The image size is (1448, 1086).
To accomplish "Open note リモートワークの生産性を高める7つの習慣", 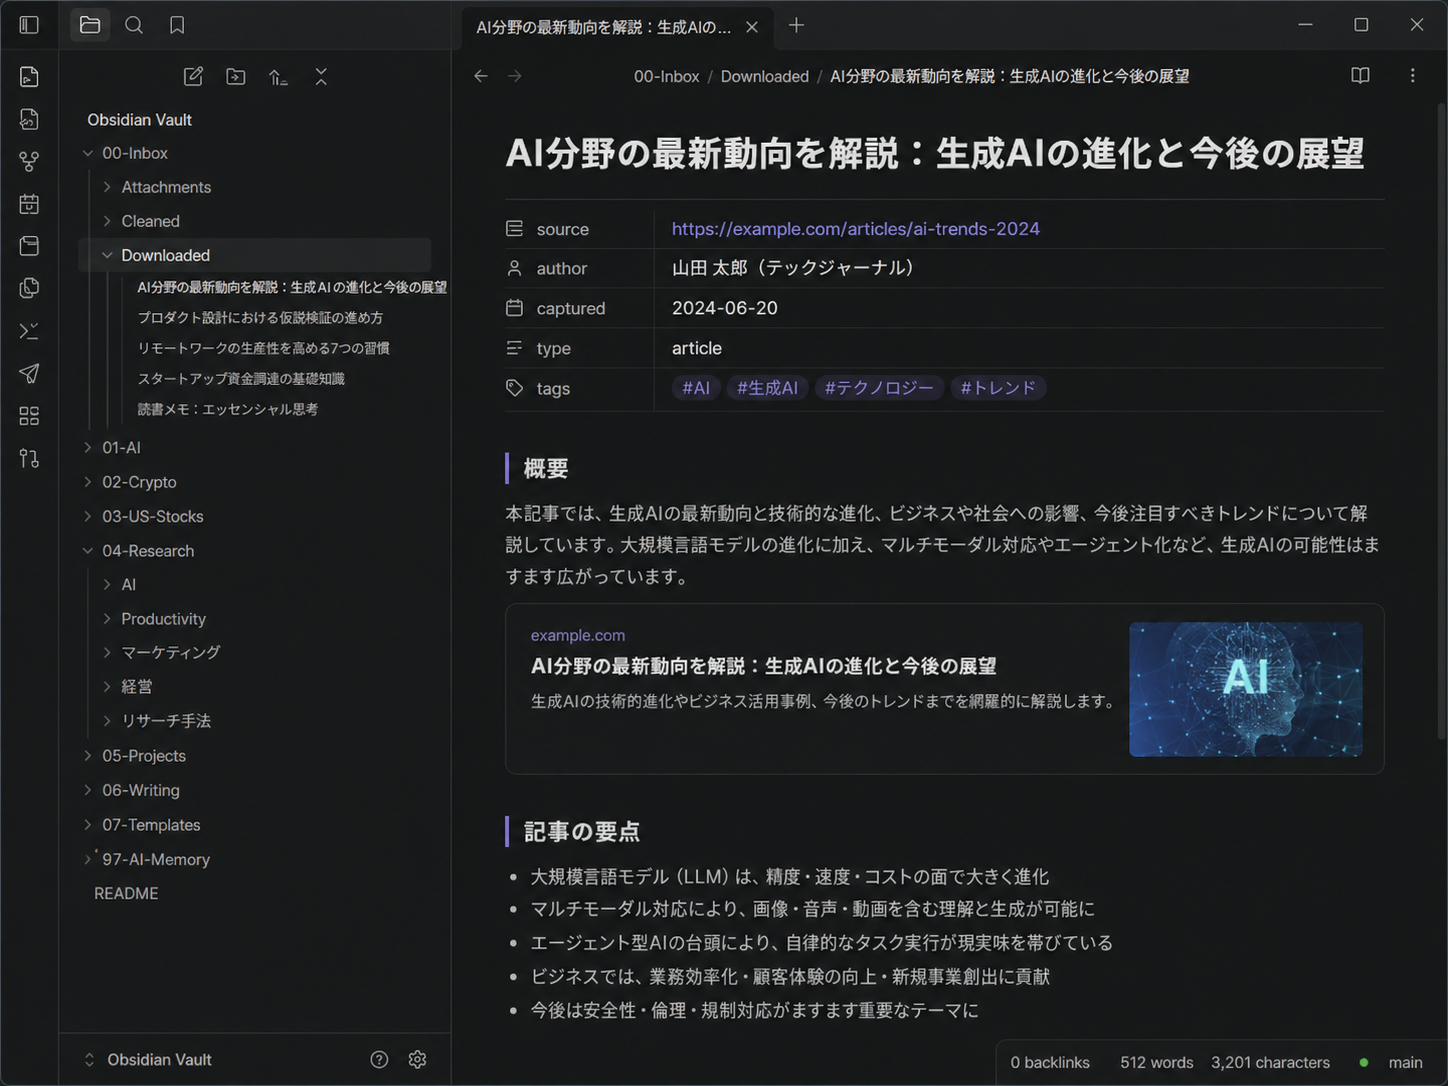I will click(x=263, y=348).
